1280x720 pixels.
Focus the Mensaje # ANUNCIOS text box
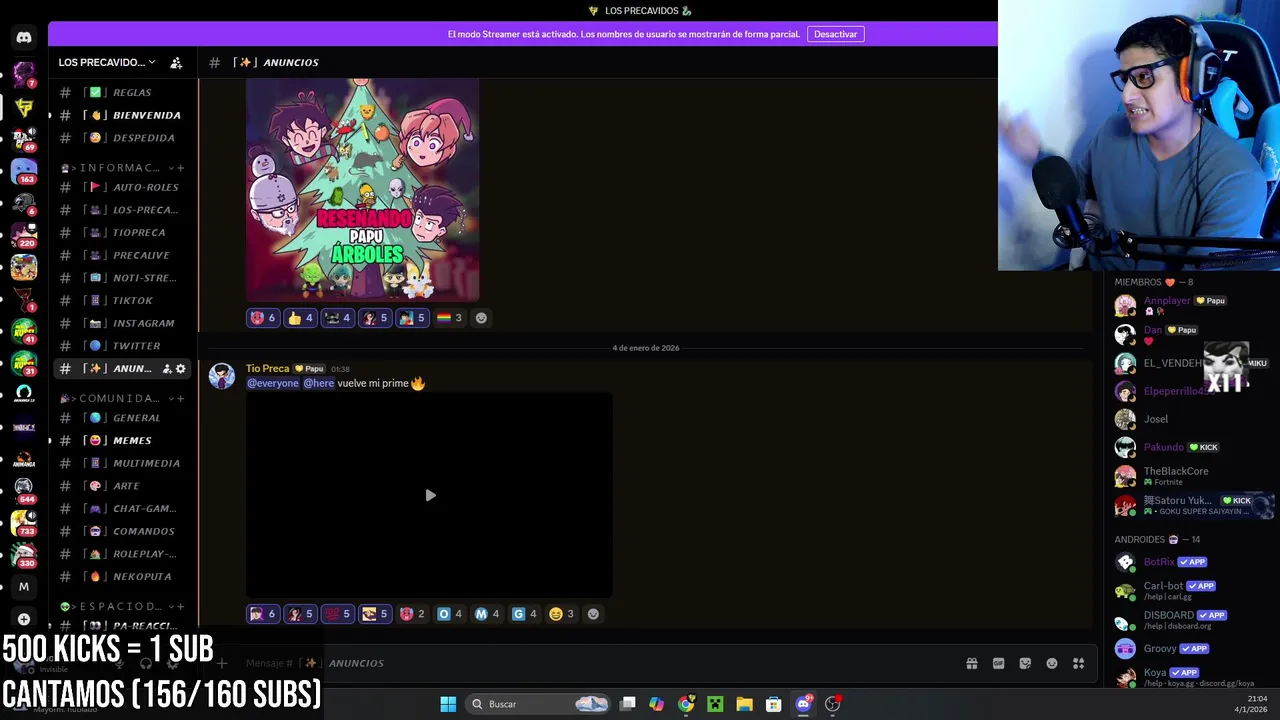[x=600, y=663]
